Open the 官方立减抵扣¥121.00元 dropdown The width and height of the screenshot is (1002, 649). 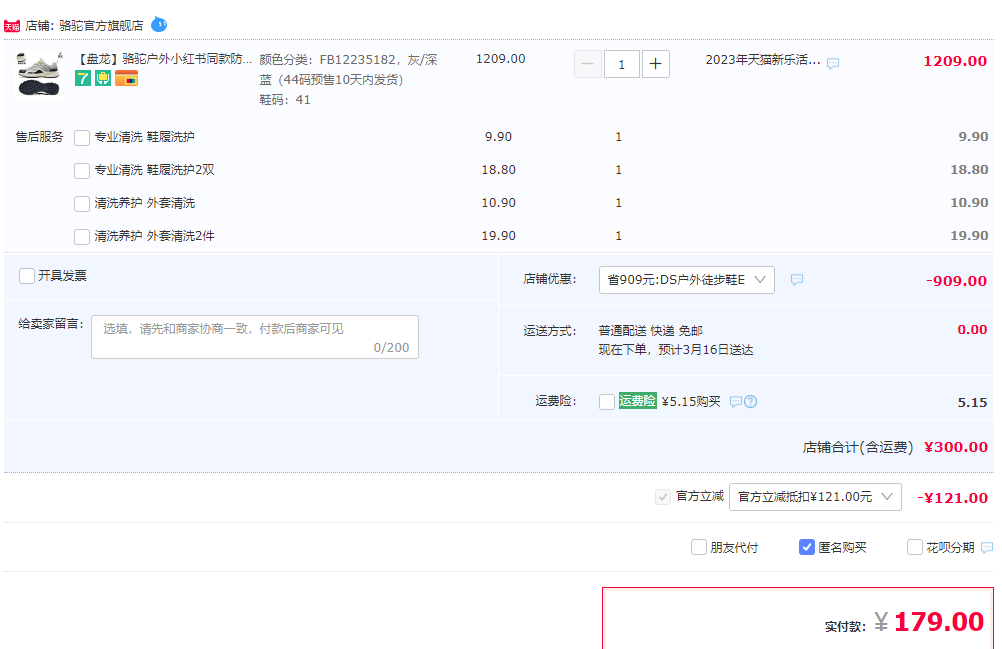coord(815,497)
